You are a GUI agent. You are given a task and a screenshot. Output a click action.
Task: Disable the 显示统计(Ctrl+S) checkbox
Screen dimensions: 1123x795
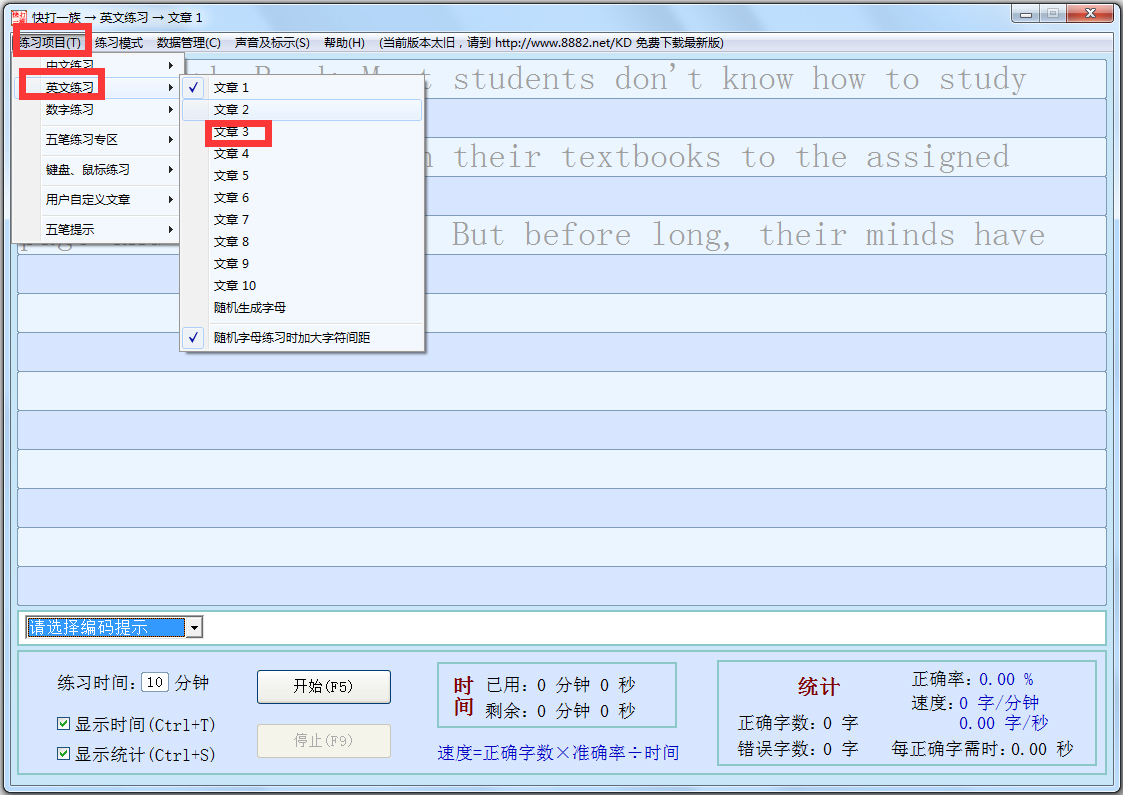click(x=63, y=752)
